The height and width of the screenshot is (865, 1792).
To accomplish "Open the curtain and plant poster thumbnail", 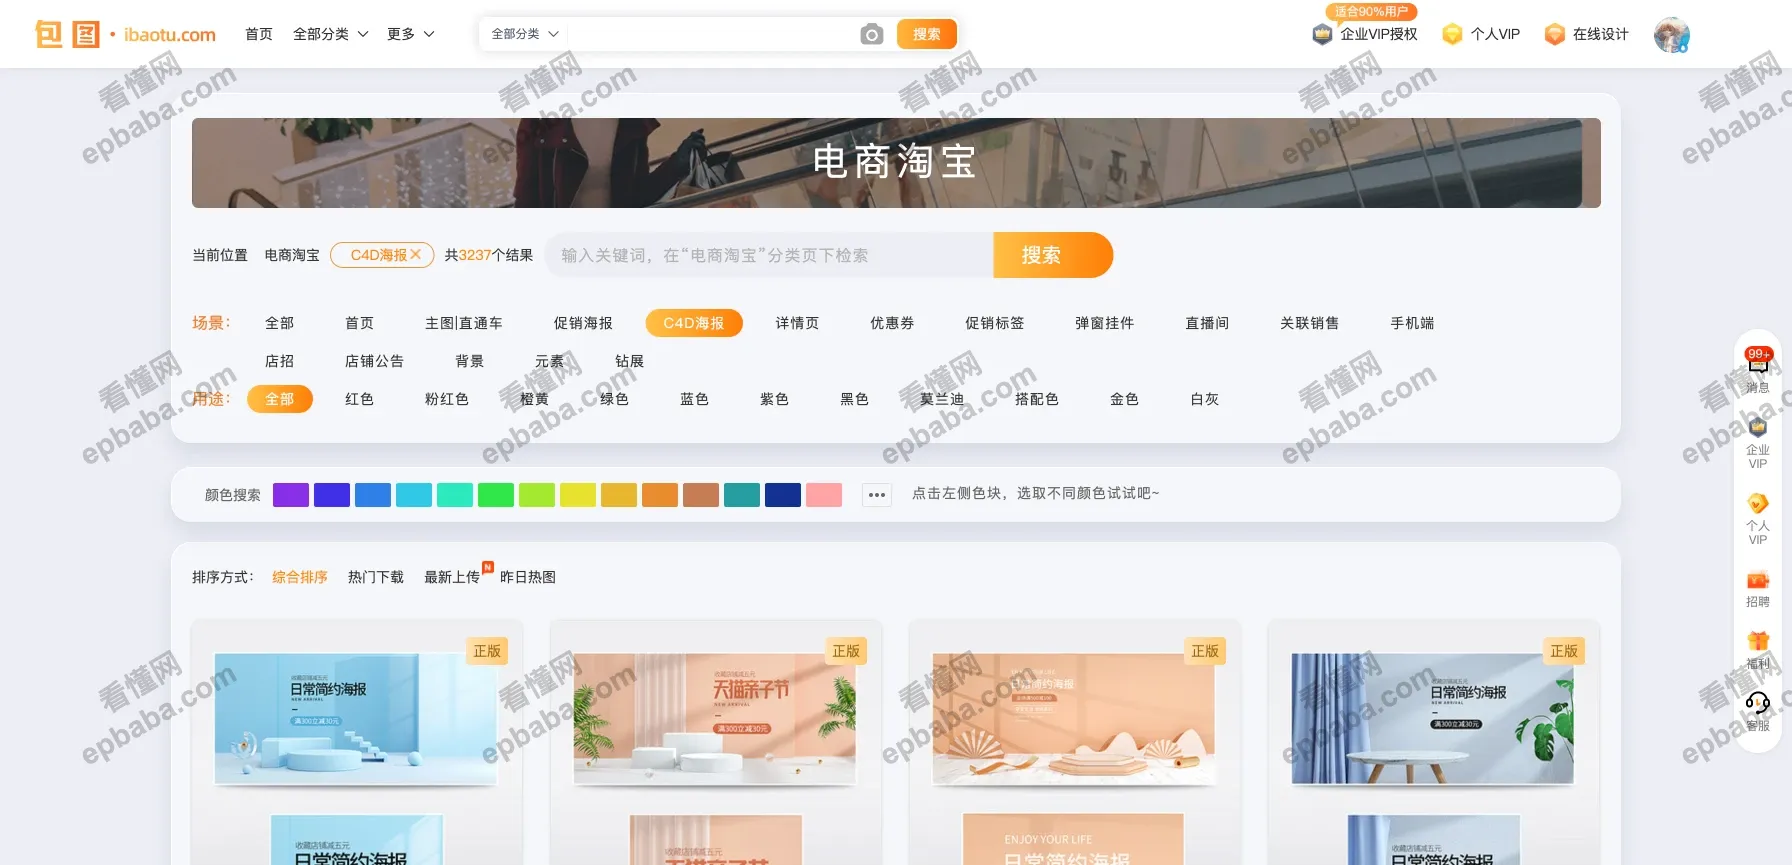I will (1433, 719).
